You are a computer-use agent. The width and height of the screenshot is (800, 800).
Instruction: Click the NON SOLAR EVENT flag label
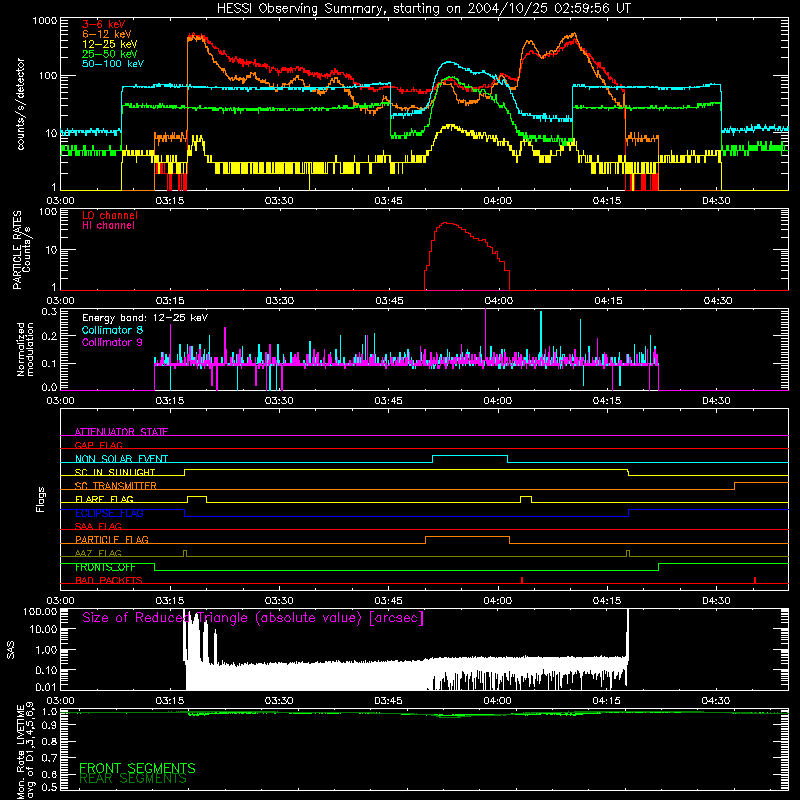pyautogui.click(x=121, y=459)
